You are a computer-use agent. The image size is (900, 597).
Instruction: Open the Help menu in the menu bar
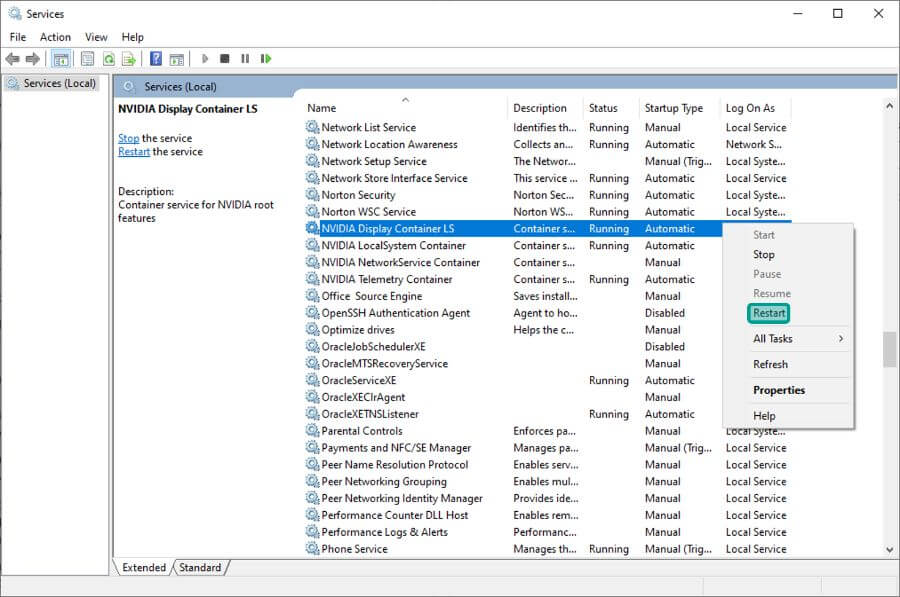tap(133, 37)
